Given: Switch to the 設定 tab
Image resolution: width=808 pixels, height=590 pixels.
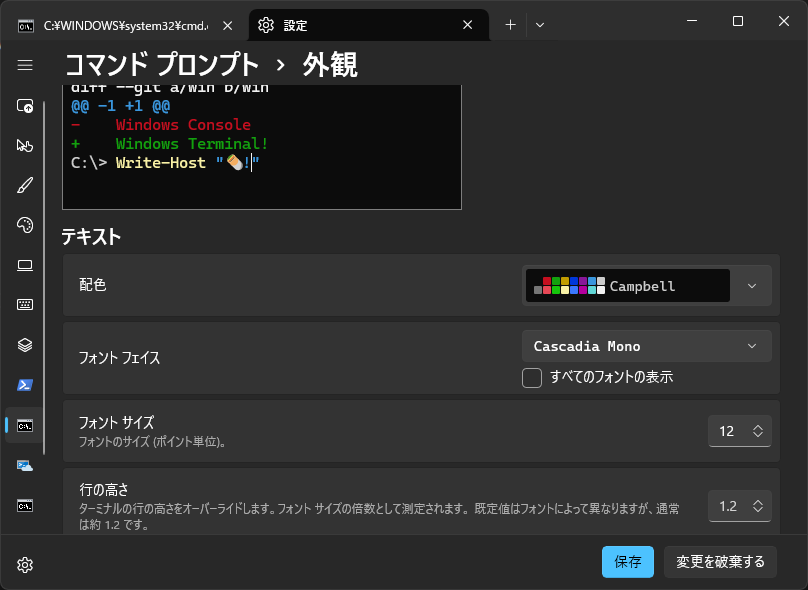Looking at the screenshot, I should click(x=368, y=25).
